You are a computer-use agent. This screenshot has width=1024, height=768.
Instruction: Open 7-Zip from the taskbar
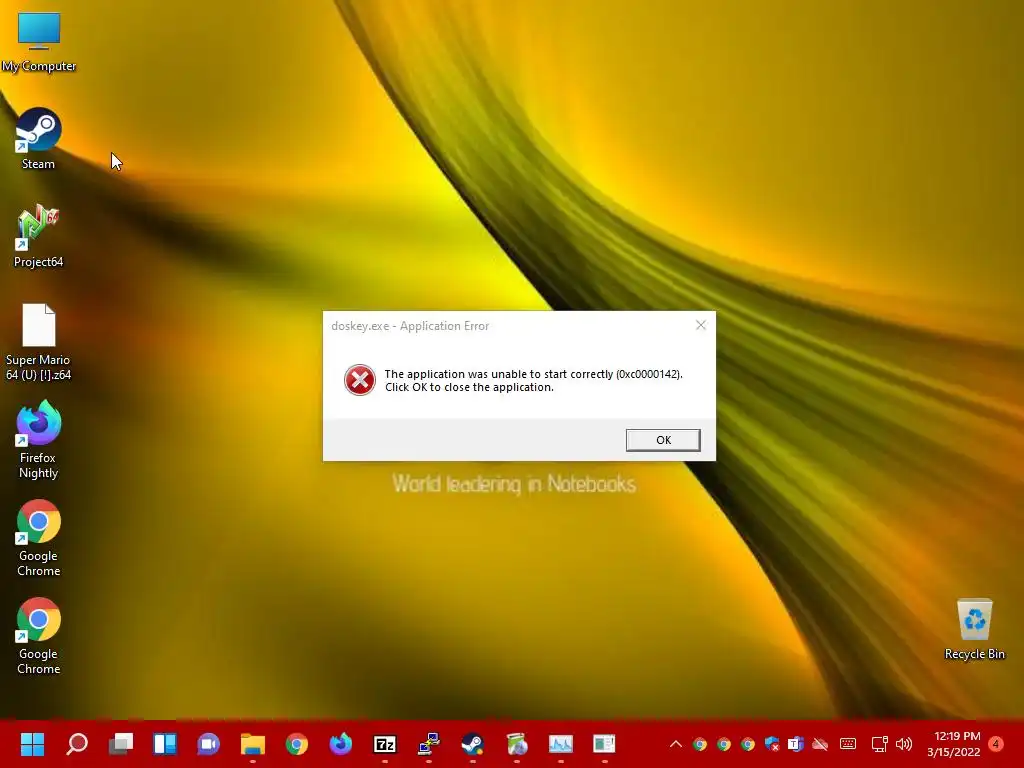pyautogui.click(x=385, y=744)
